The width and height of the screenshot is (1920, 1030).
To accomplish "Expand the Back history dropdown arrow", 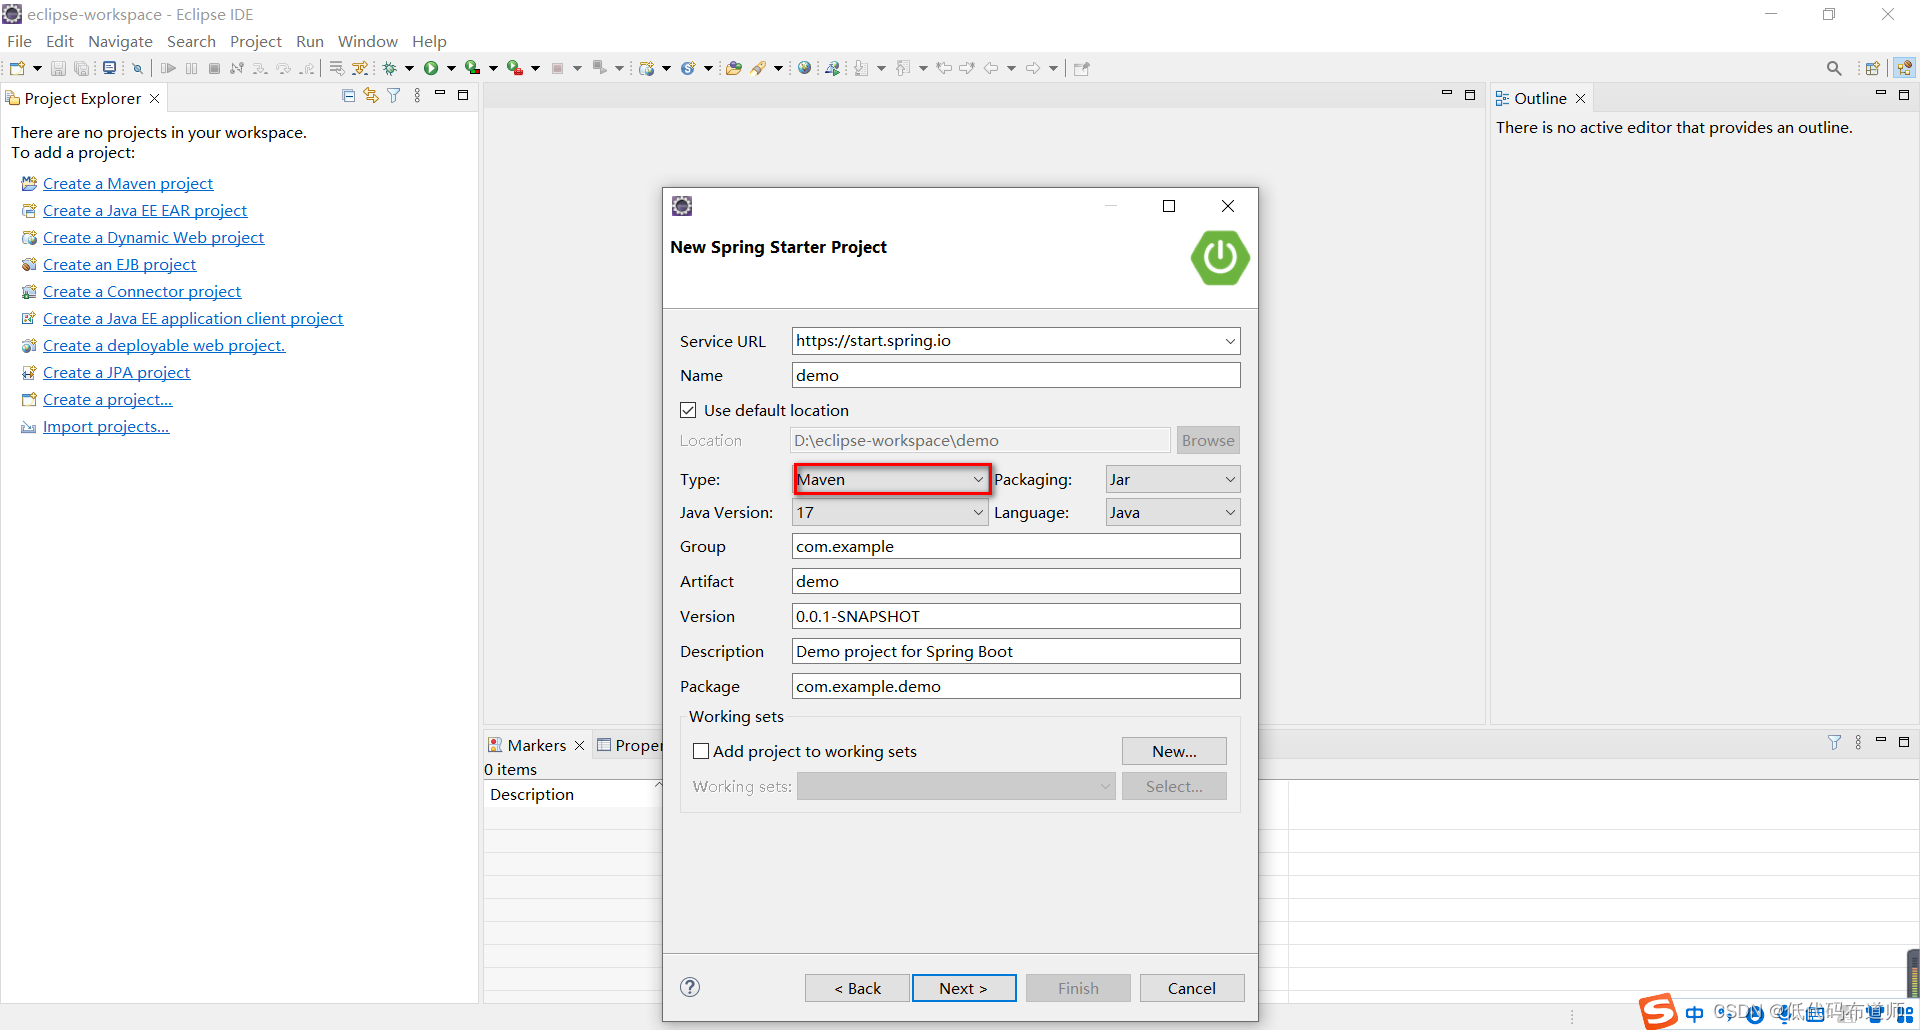I will (x=1011, y=68).
